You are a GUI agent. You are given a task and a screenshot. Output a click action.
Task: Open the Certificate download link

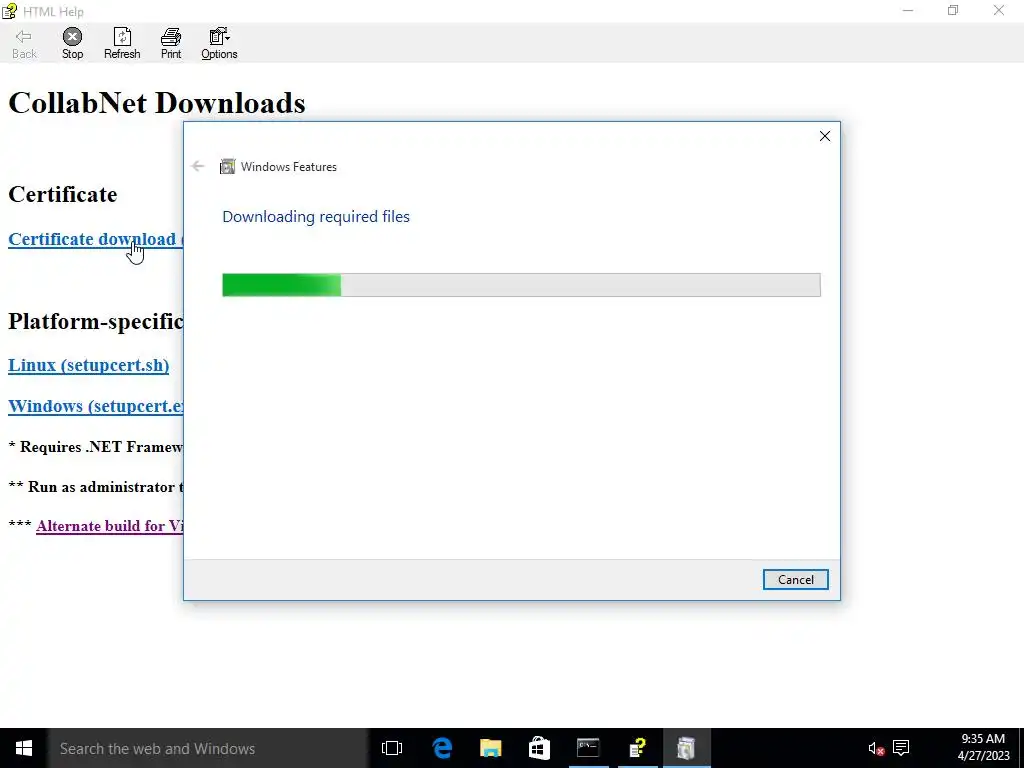pyautogui.click(x=95, y=239)
